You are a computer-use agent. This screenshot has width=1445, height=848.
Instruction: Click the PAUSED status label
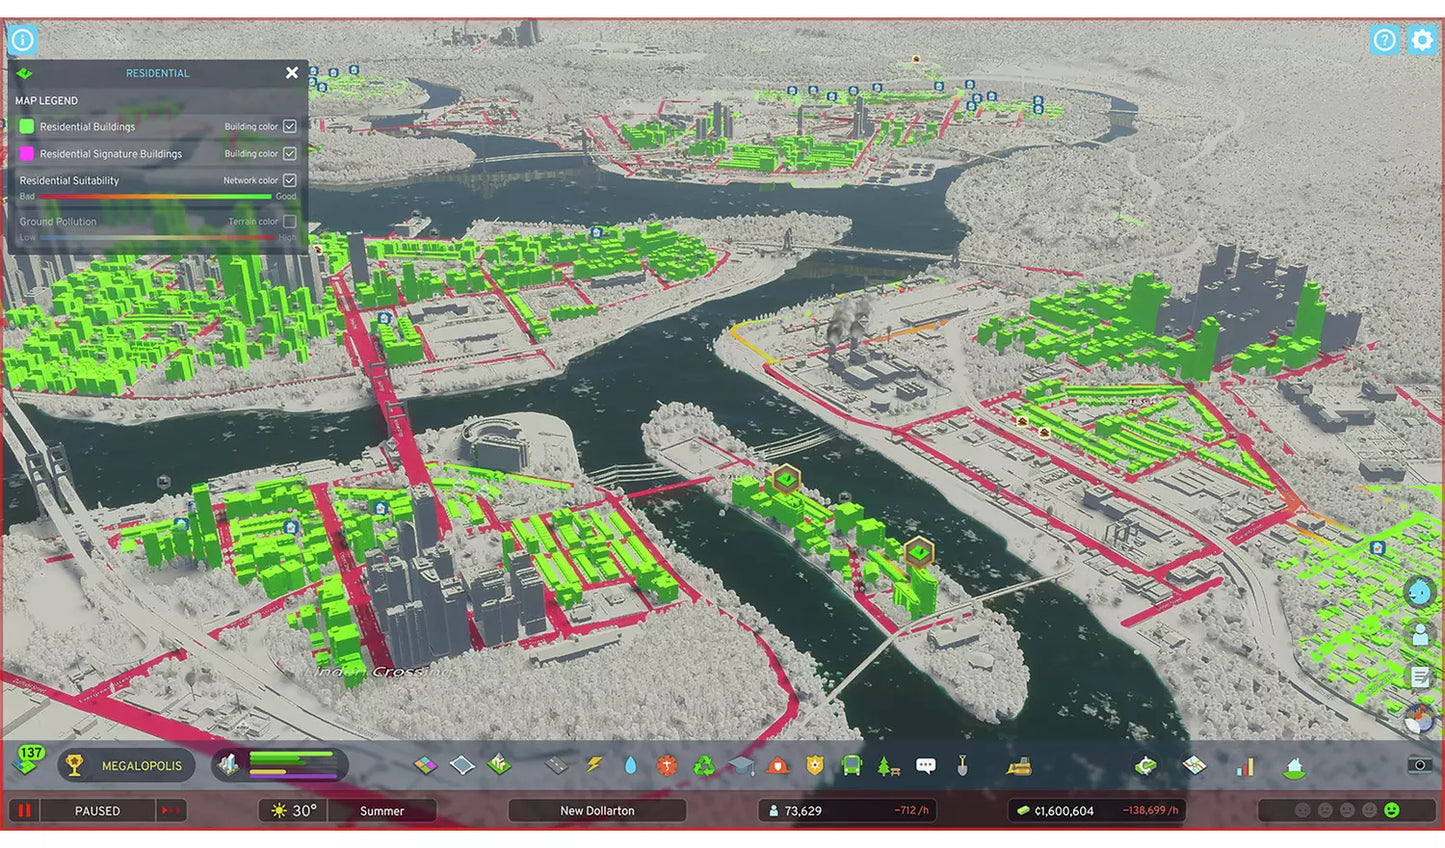pyautogui.click(x=97, y=811)
